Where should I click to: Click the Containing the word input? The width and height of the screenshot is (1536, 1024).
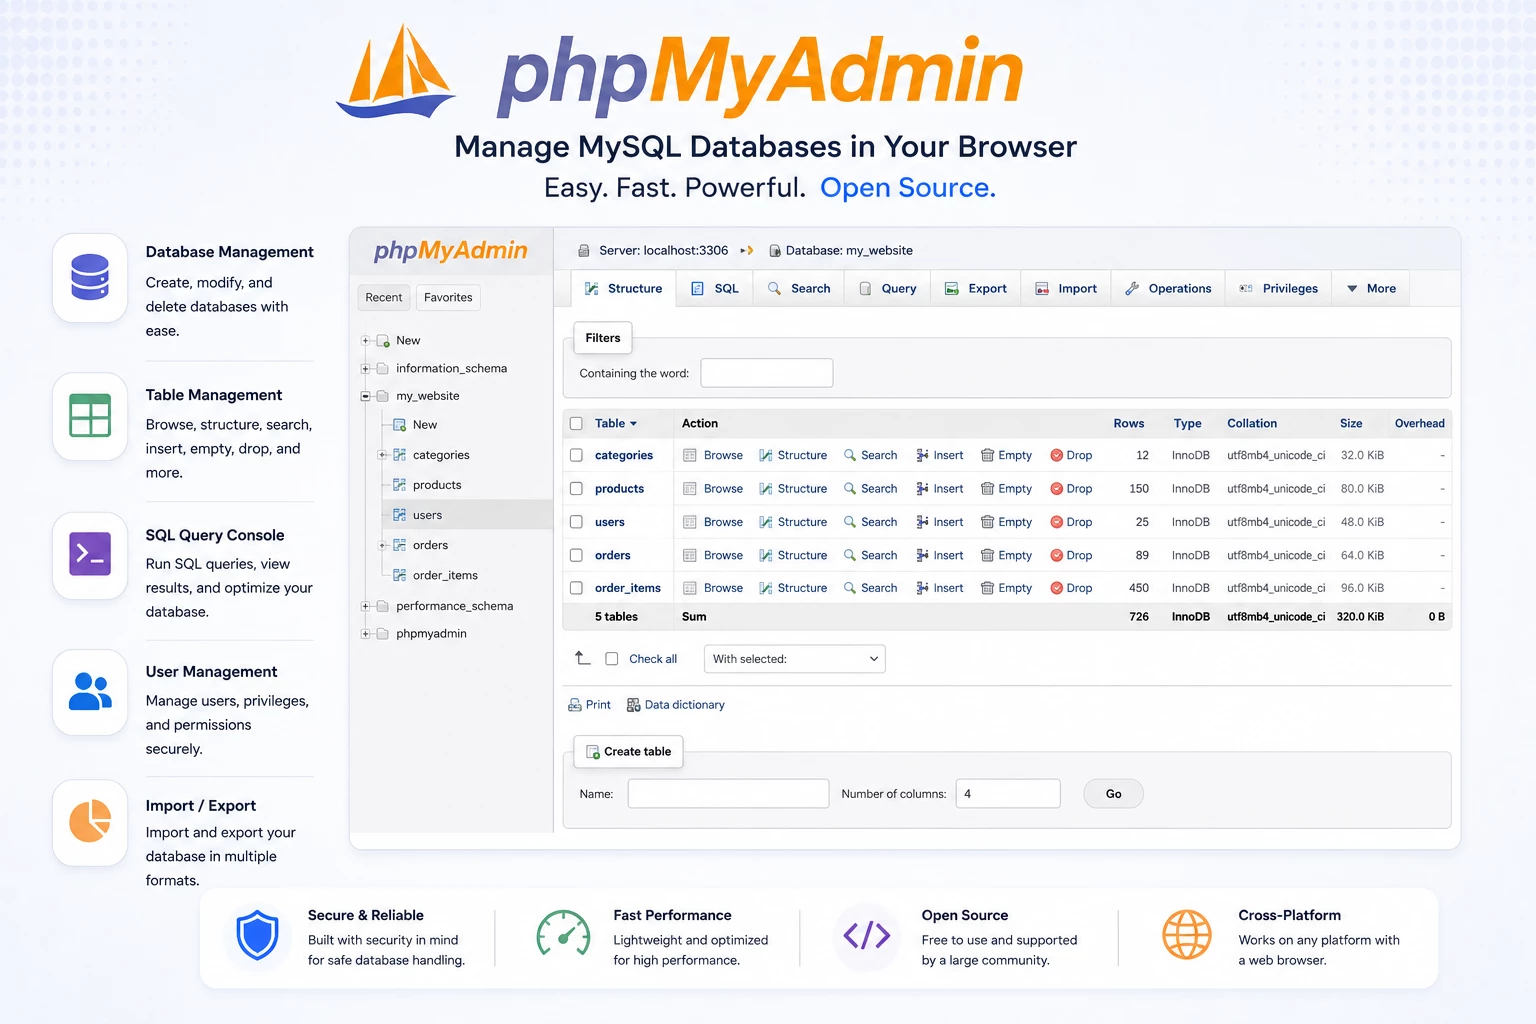[767, 373]
